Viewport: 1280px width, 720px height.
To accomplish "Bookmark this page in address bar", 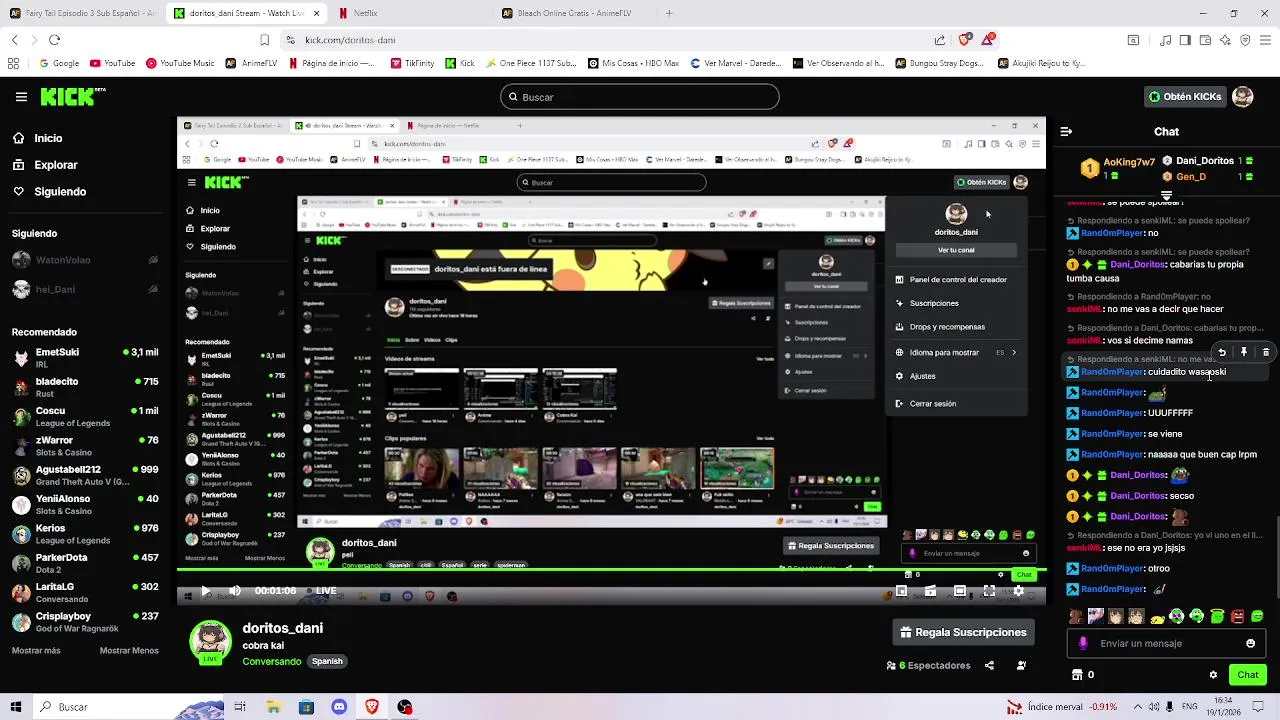I will click(x=264, y=40).
